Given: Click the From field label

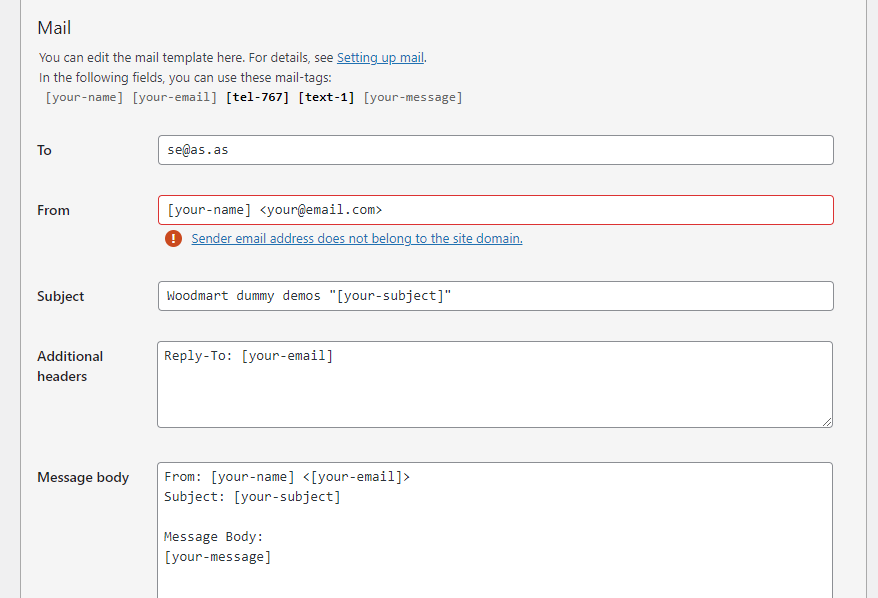Looking at the screenshot, I should [53, 210].
